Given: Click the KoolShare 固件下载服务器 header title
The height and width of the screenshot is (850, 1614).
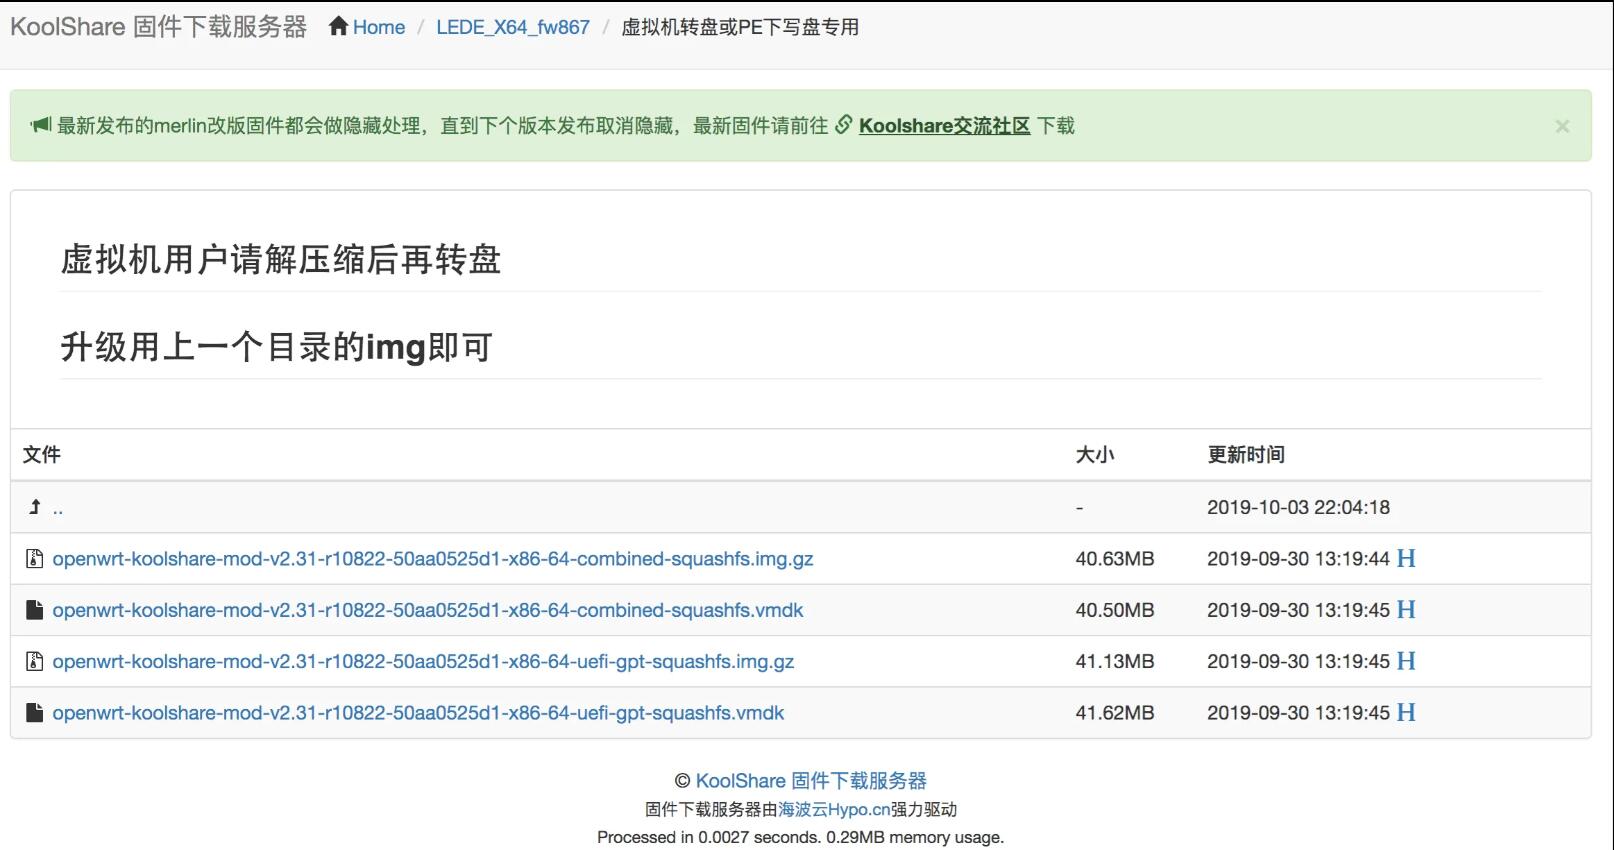Looking at the screenshot, I should point(158,27).
